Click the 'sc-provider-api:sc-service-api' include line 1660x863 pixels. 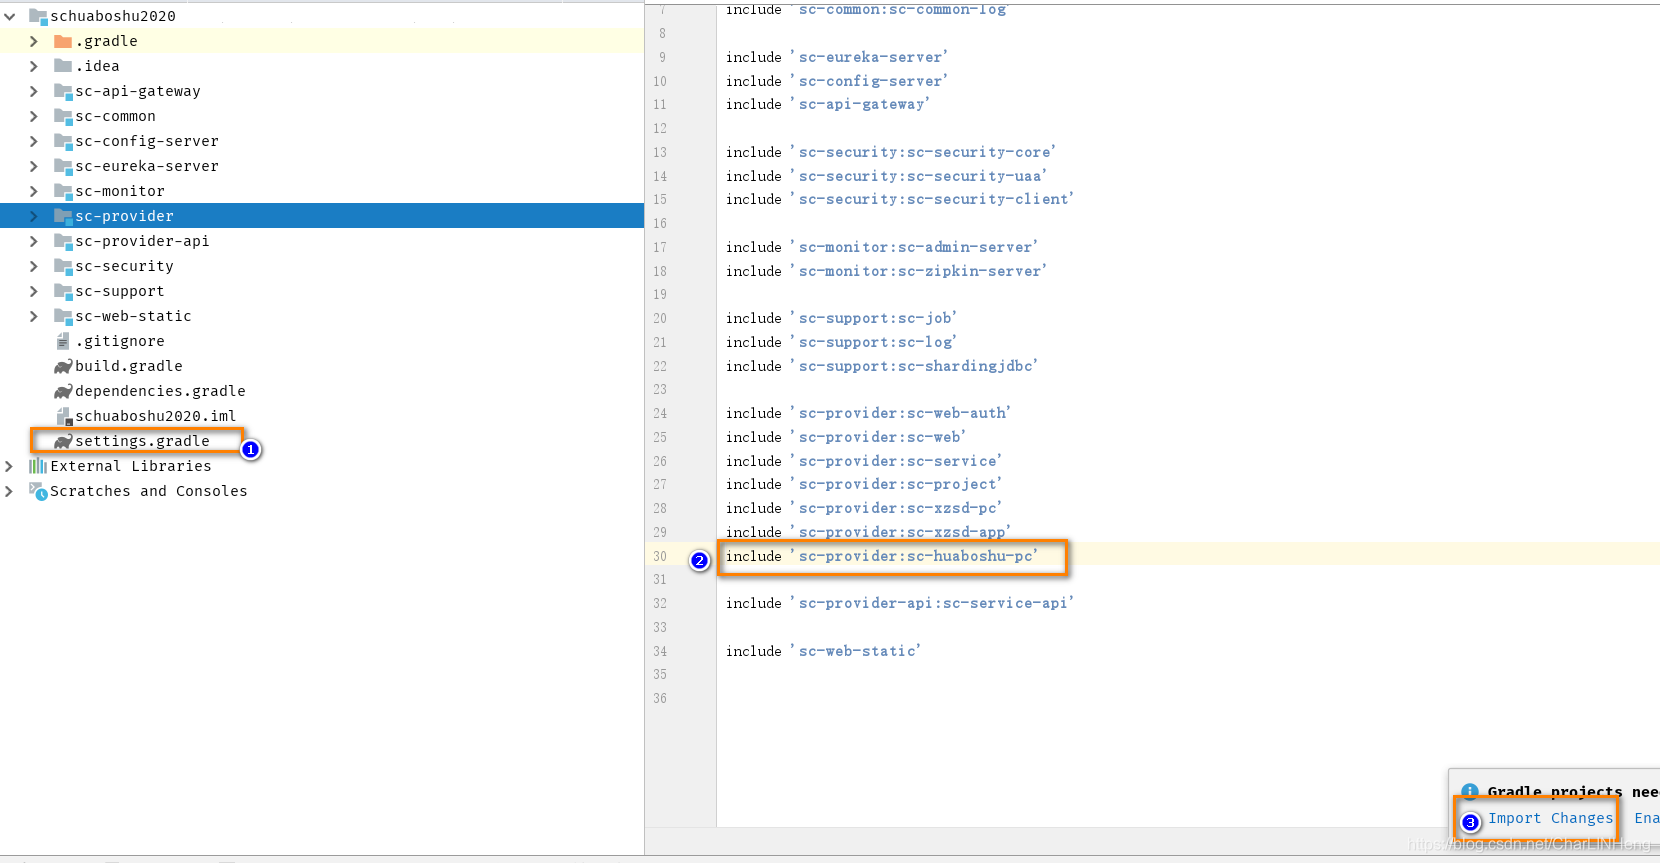pos(900,603)
